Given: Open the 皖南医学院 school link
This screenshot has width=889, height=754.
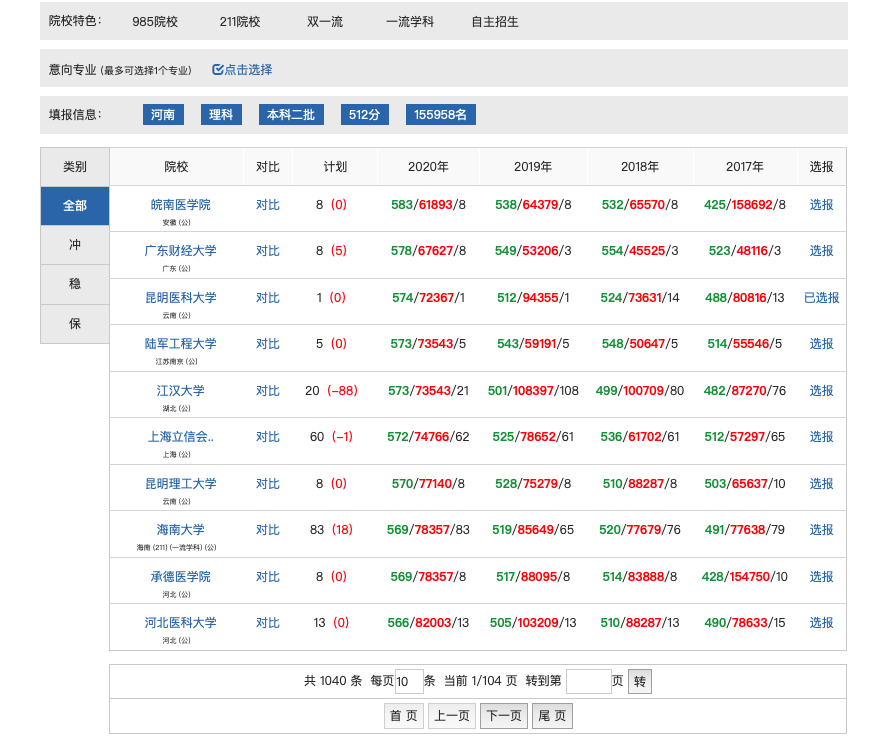Looking at the screenshot, I should pyautogui.click(x=180, y=204).
